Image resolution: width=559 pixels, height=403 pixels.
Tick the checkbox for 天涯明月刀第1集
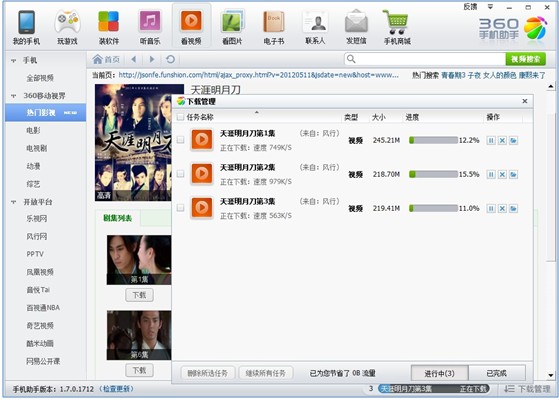[x=181, y=139]
